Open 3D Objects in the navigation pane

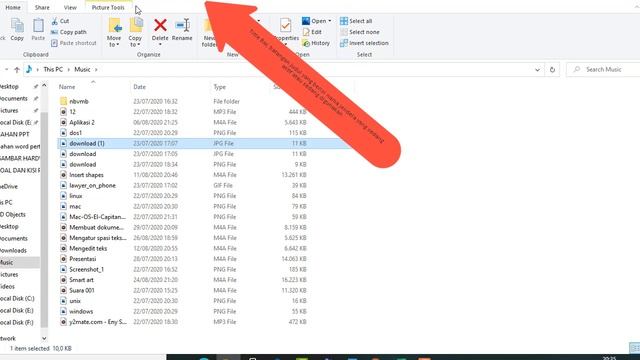13,215
